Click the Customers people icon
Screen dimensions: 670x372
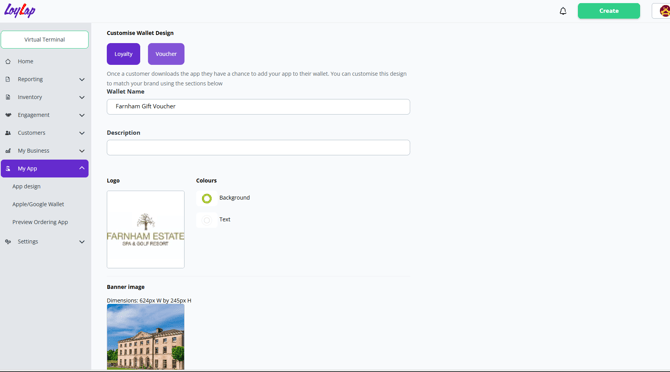coord(8,133)
